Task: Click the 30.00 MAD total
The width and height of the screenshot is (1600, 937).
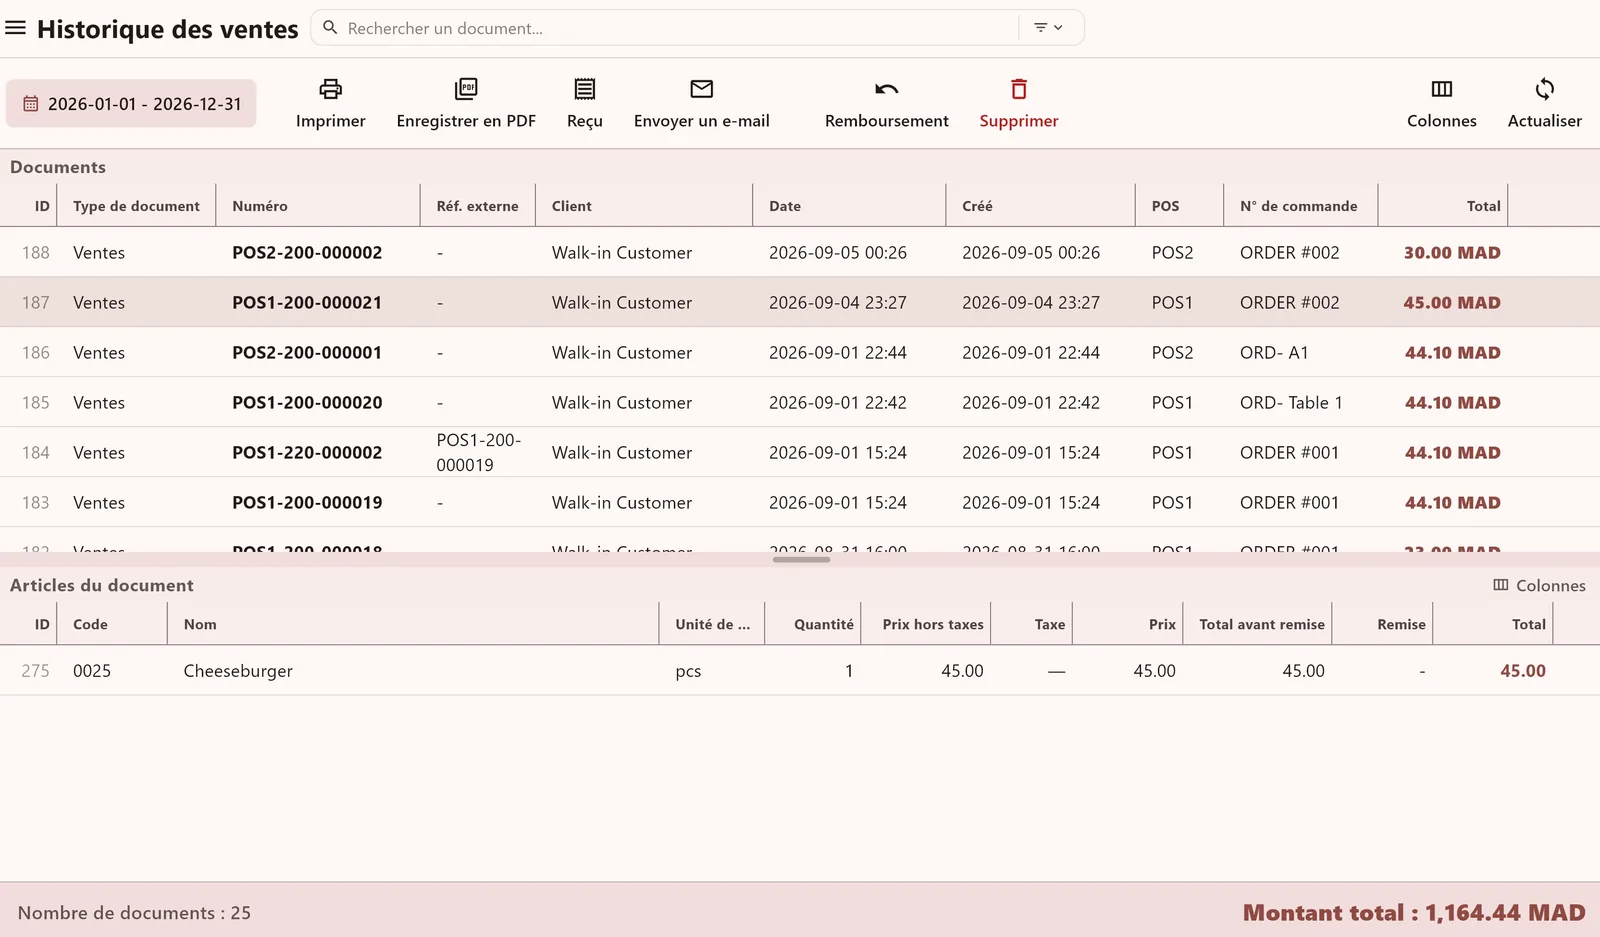Action: pyautogui.click(x=1452, y=253)
